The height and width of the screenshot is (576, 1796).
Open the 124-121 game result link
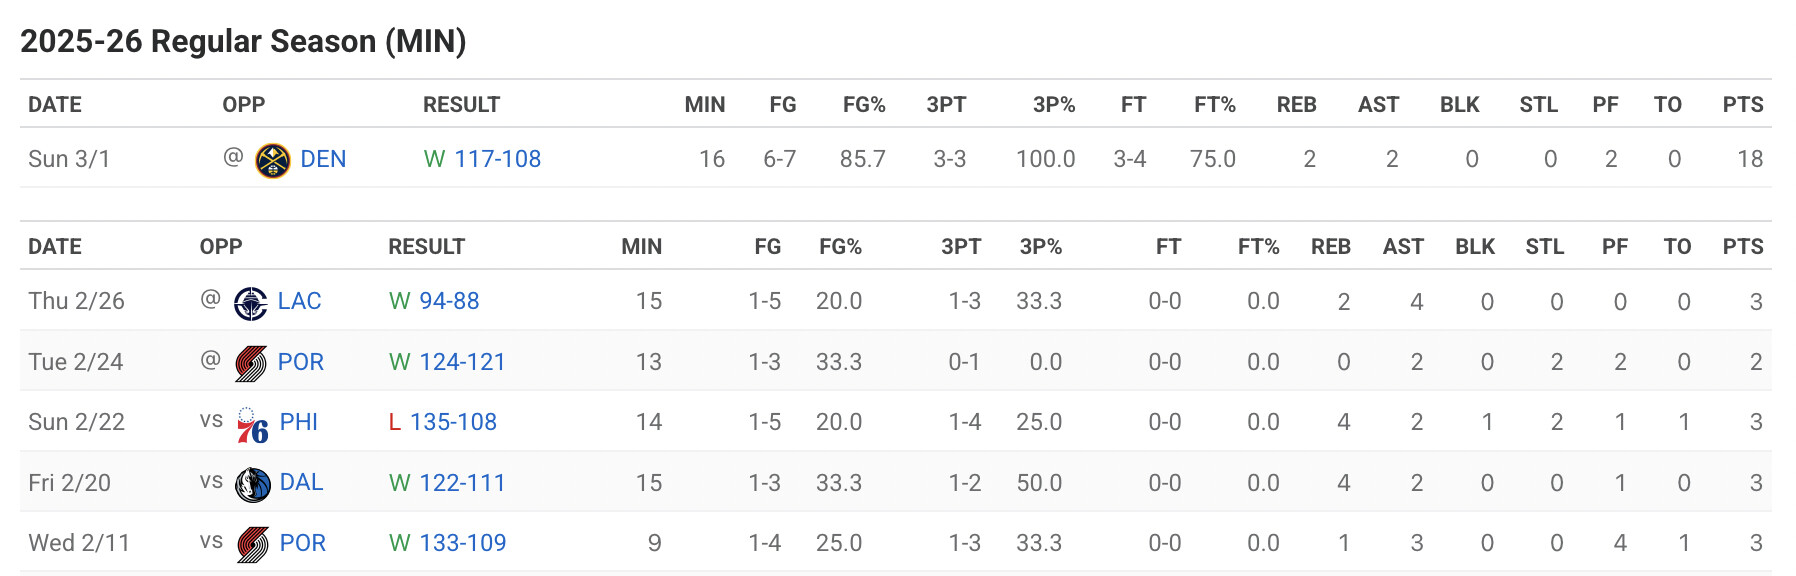click(x=462, y=362)
